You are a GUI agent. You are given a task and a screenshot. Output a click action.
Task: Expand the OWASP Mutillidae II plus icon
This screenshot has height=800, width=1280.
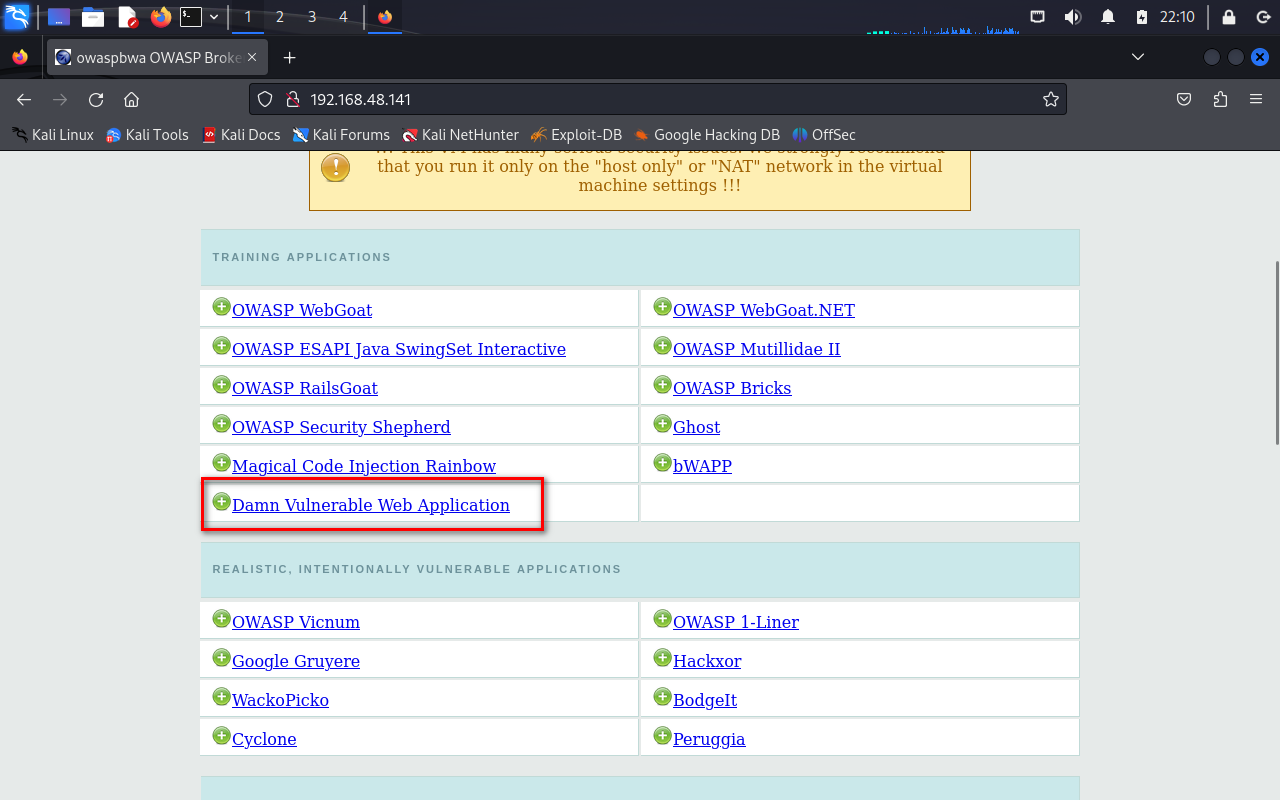(662, 346)
